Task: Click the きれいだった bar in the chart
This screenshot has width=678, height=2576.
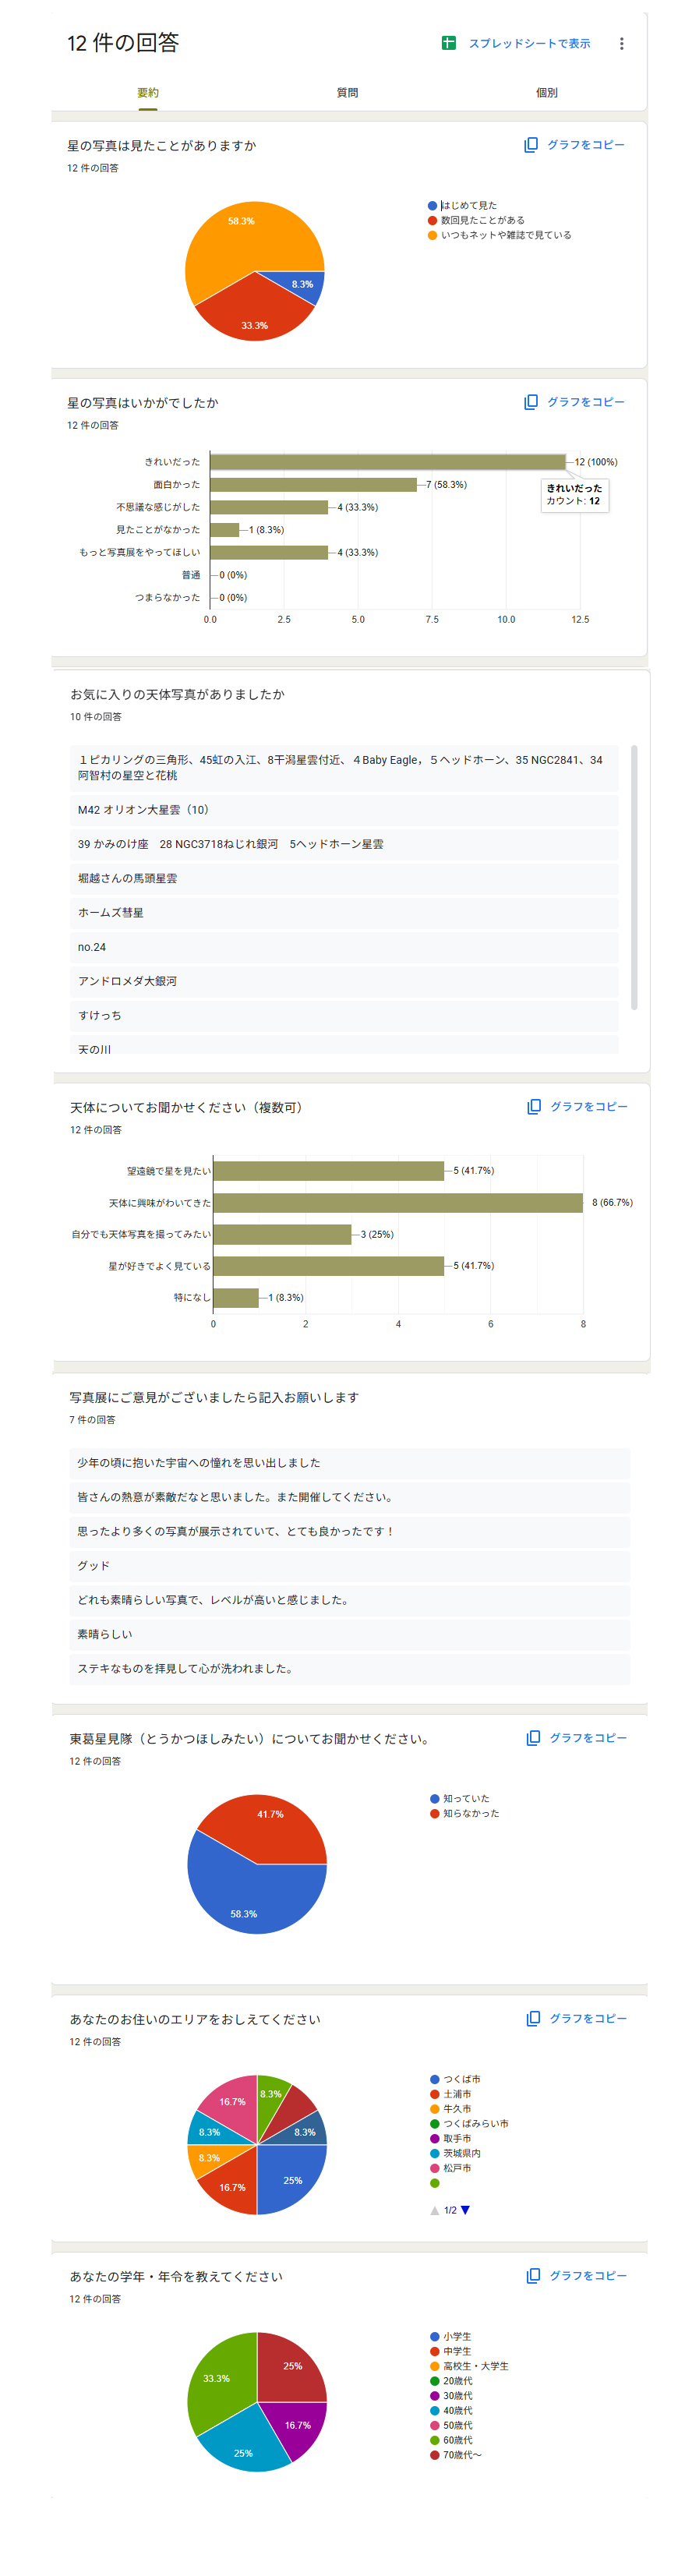Action: click(387, 462)
